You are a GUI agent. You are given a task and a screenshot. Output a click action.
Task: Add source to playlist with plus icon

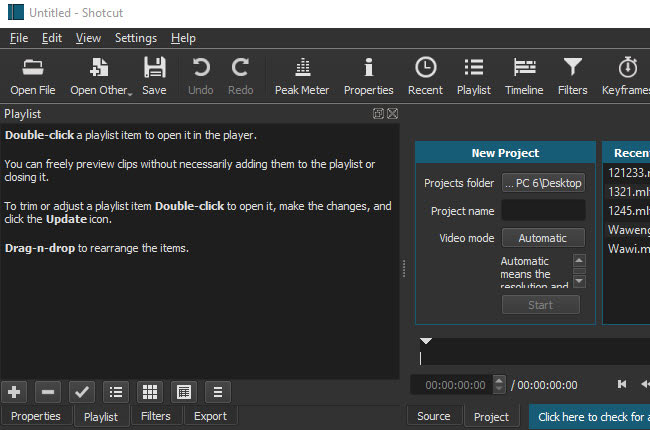pyautogui.click(x=14, y=392)
